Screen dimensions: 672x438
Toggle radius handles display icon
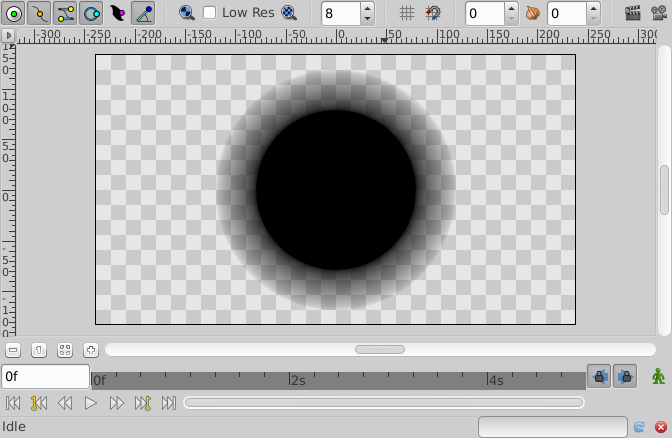(x=91, y=13)
